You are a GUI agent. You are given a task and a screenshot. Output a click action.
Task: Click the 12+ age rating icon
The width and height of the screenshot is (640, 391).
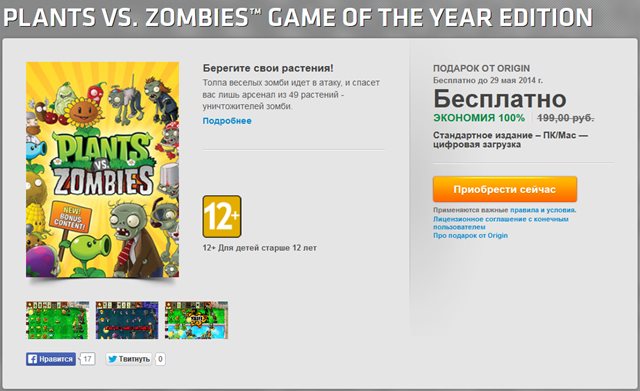coord(222,216)
